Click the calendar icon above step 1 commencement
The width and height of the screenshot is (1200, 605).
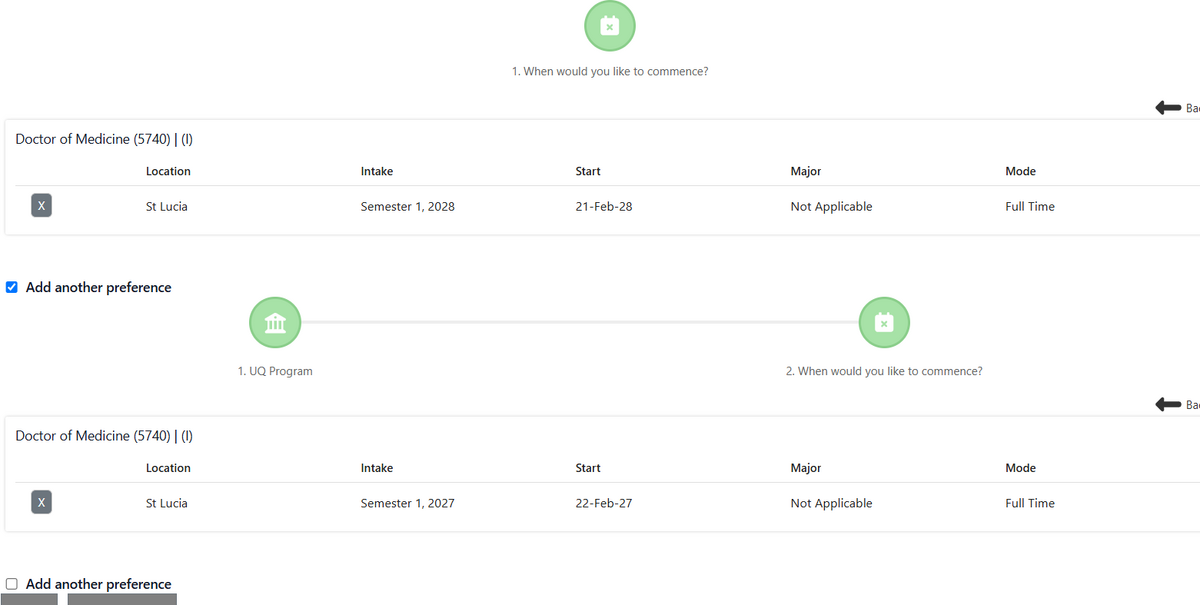[x=610, y=26]
